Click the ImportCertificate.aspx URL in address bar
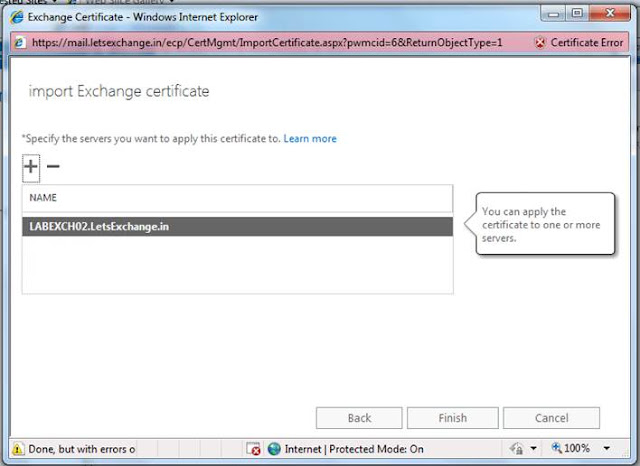The height and width of the screenshot is (466, 640). point(267,42)
